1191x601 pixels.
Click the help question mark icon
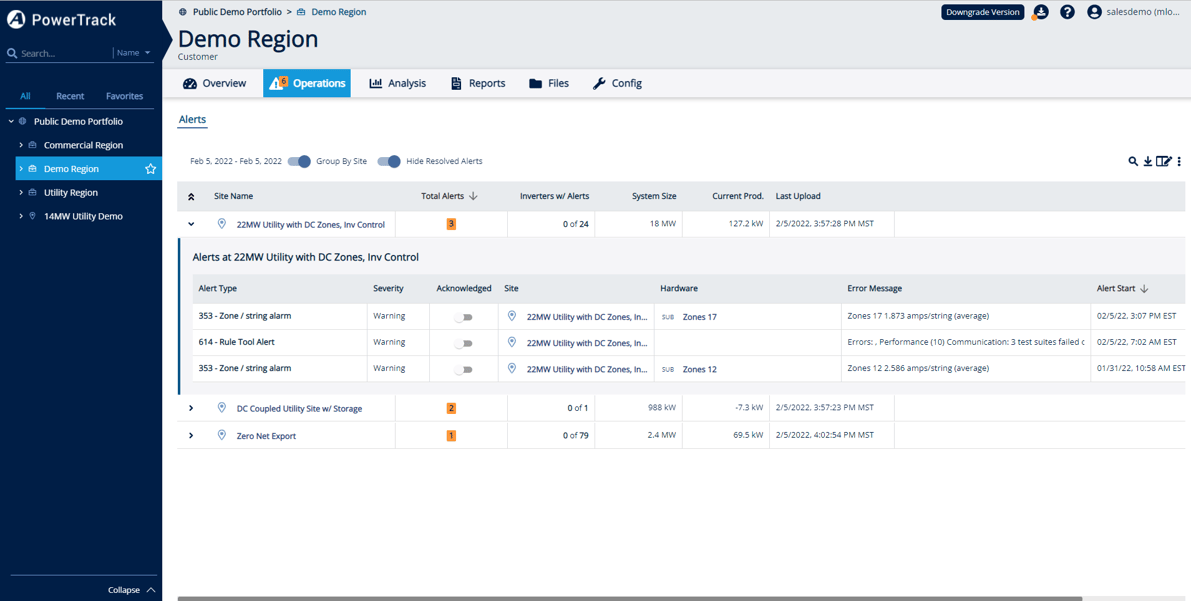(1067, 12)
